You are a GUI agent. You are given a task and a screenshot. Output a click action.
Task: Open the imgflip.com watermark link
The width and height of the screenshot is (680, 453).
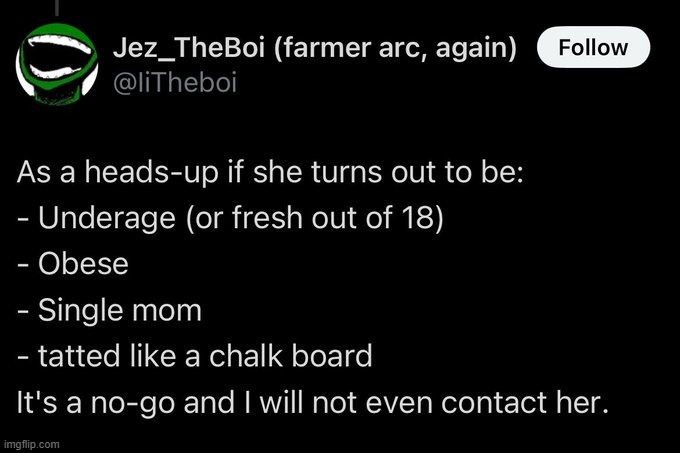(31, 444)
